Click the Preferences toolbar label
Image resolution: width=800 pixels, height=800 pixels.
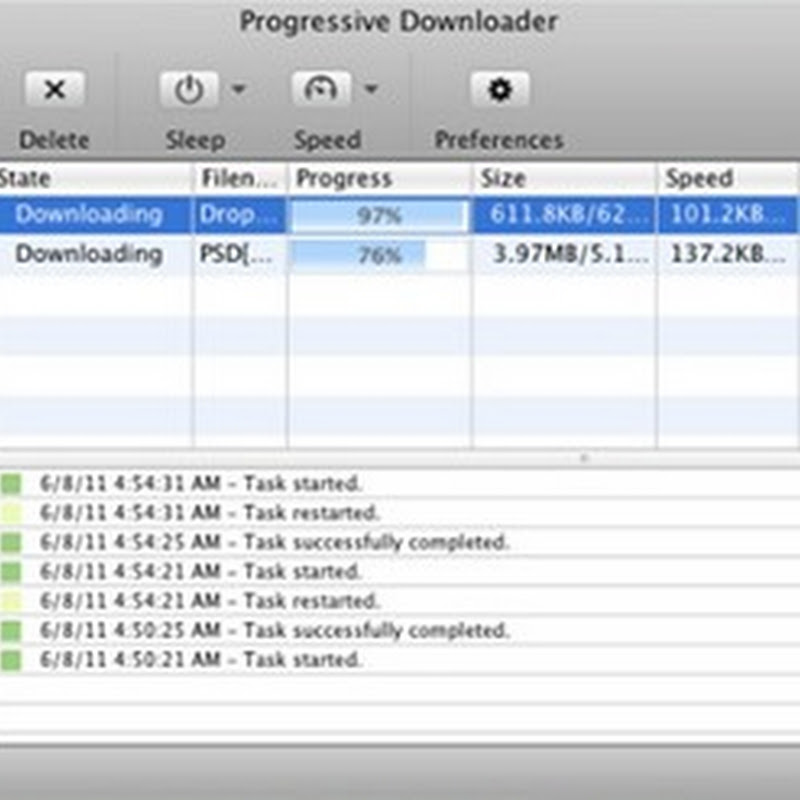pyautogui.click(x=499, y=140)
